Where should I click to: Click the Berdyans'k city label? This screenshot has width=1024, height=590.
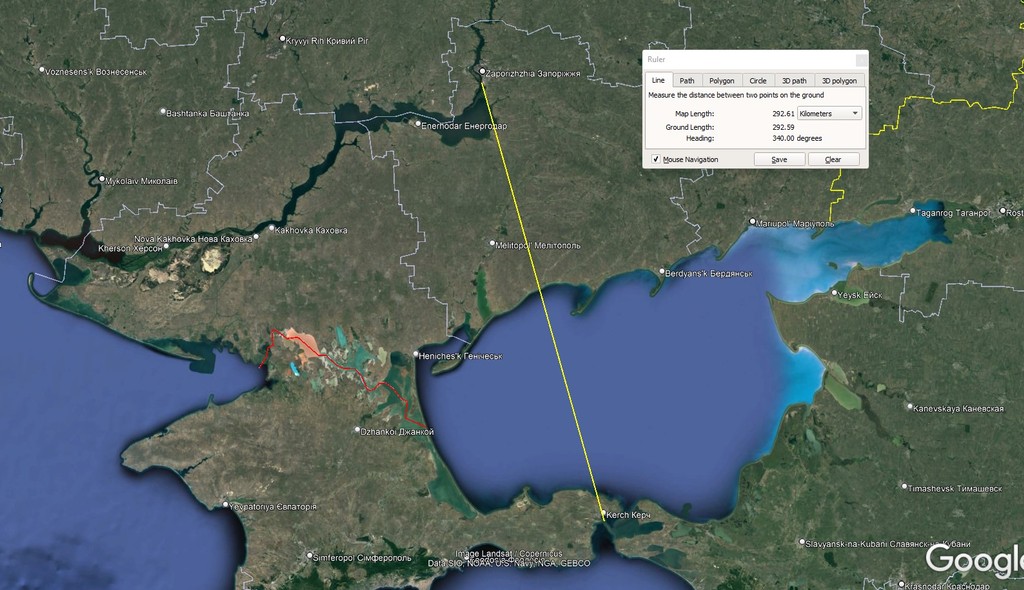tap(709, 274)
